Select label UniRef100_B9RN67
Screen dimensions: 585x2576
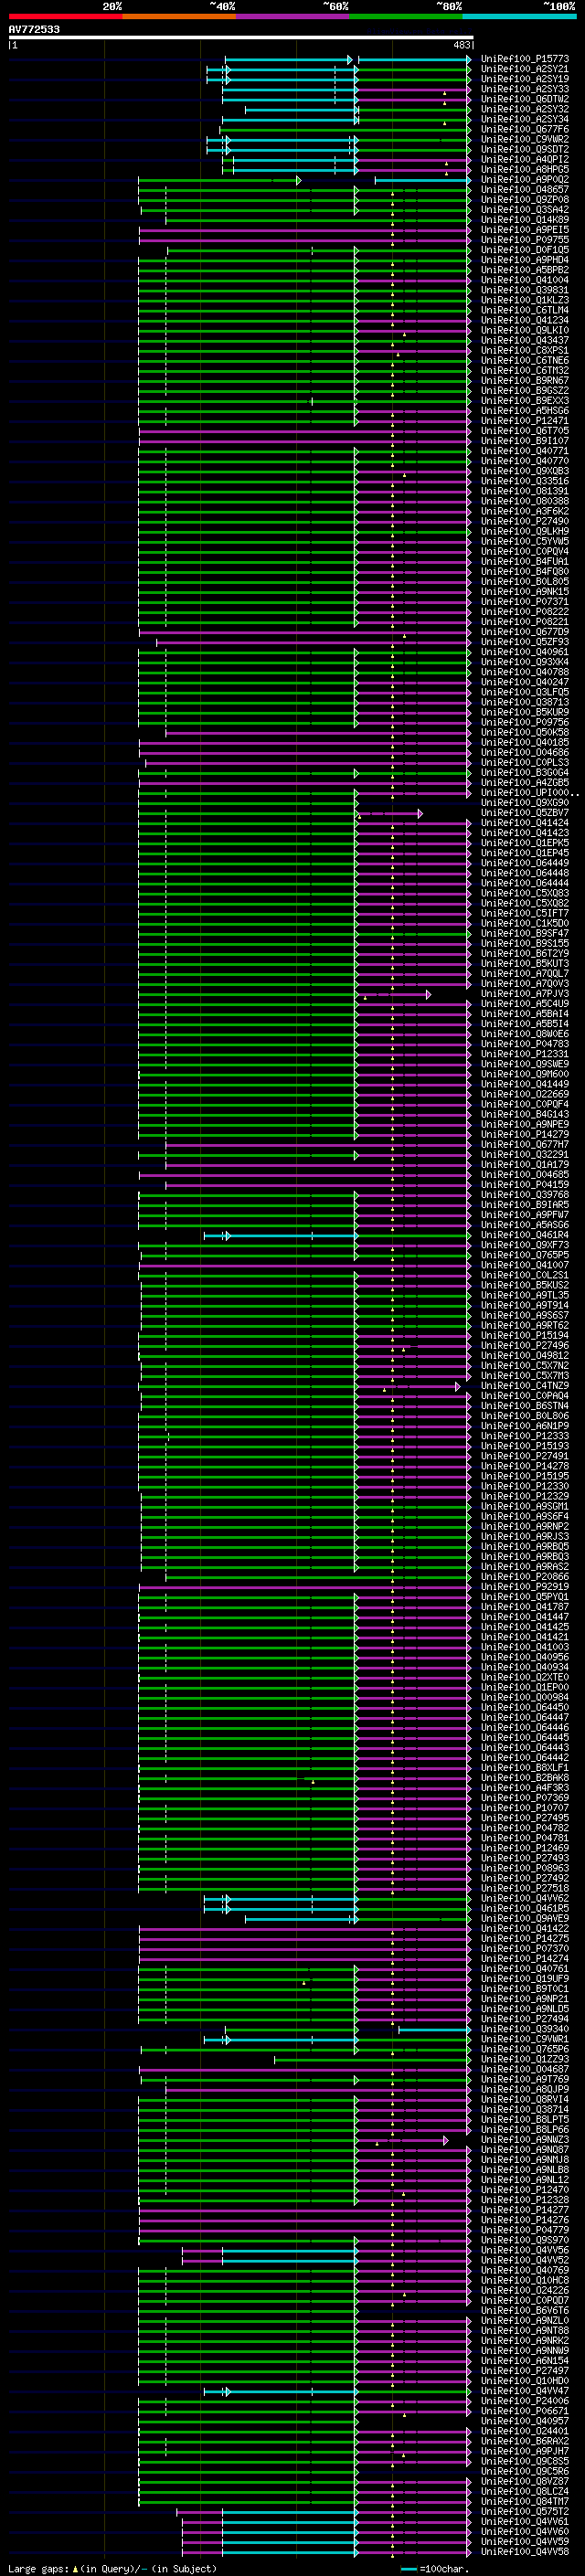pyautogui.click(x=524, y=381)
